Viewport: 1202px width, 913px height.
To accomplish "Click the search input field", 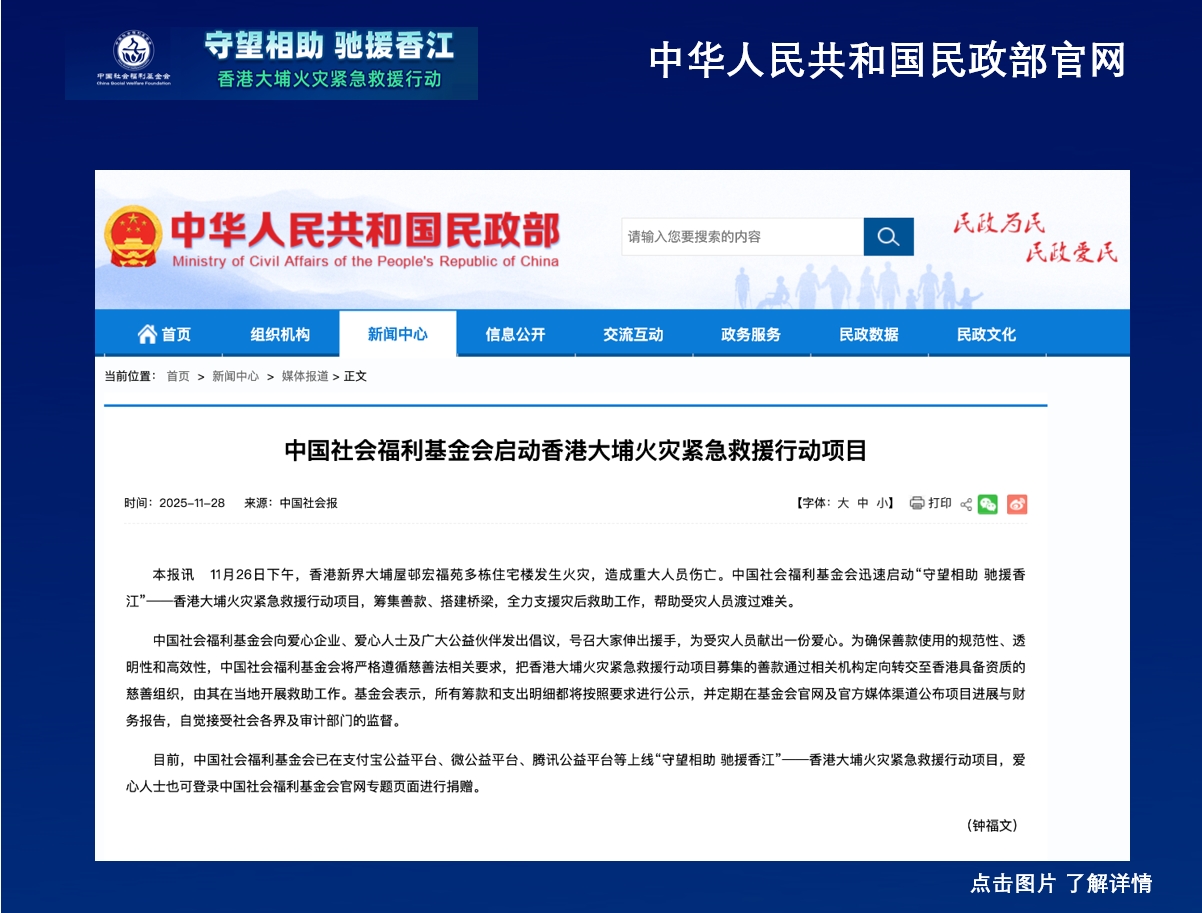I will (x=741, y=237).
